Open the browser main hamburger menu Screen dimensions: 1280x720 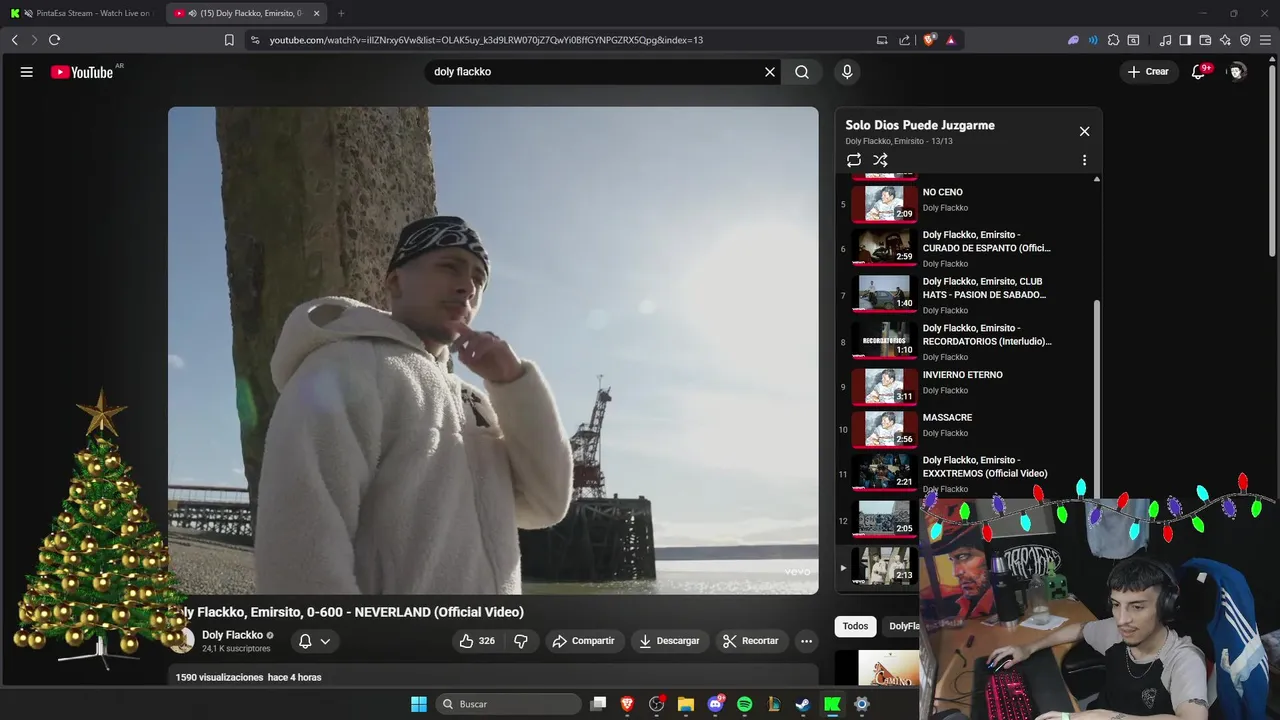(x=1265, y=40)
